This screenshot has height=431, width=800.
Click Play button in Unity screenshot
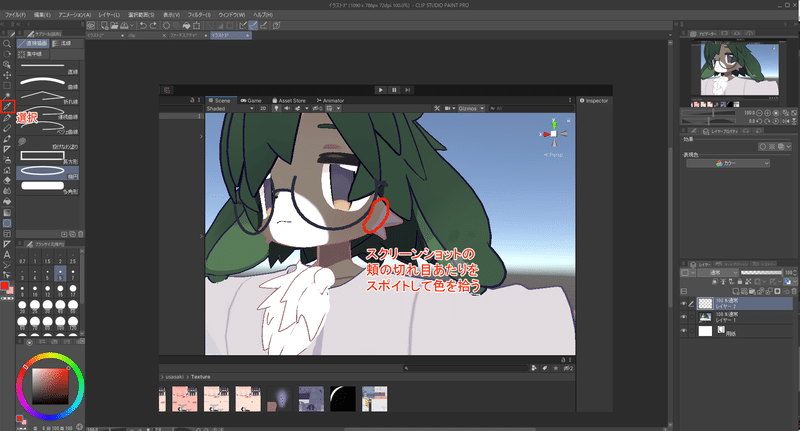click(380, 90)
